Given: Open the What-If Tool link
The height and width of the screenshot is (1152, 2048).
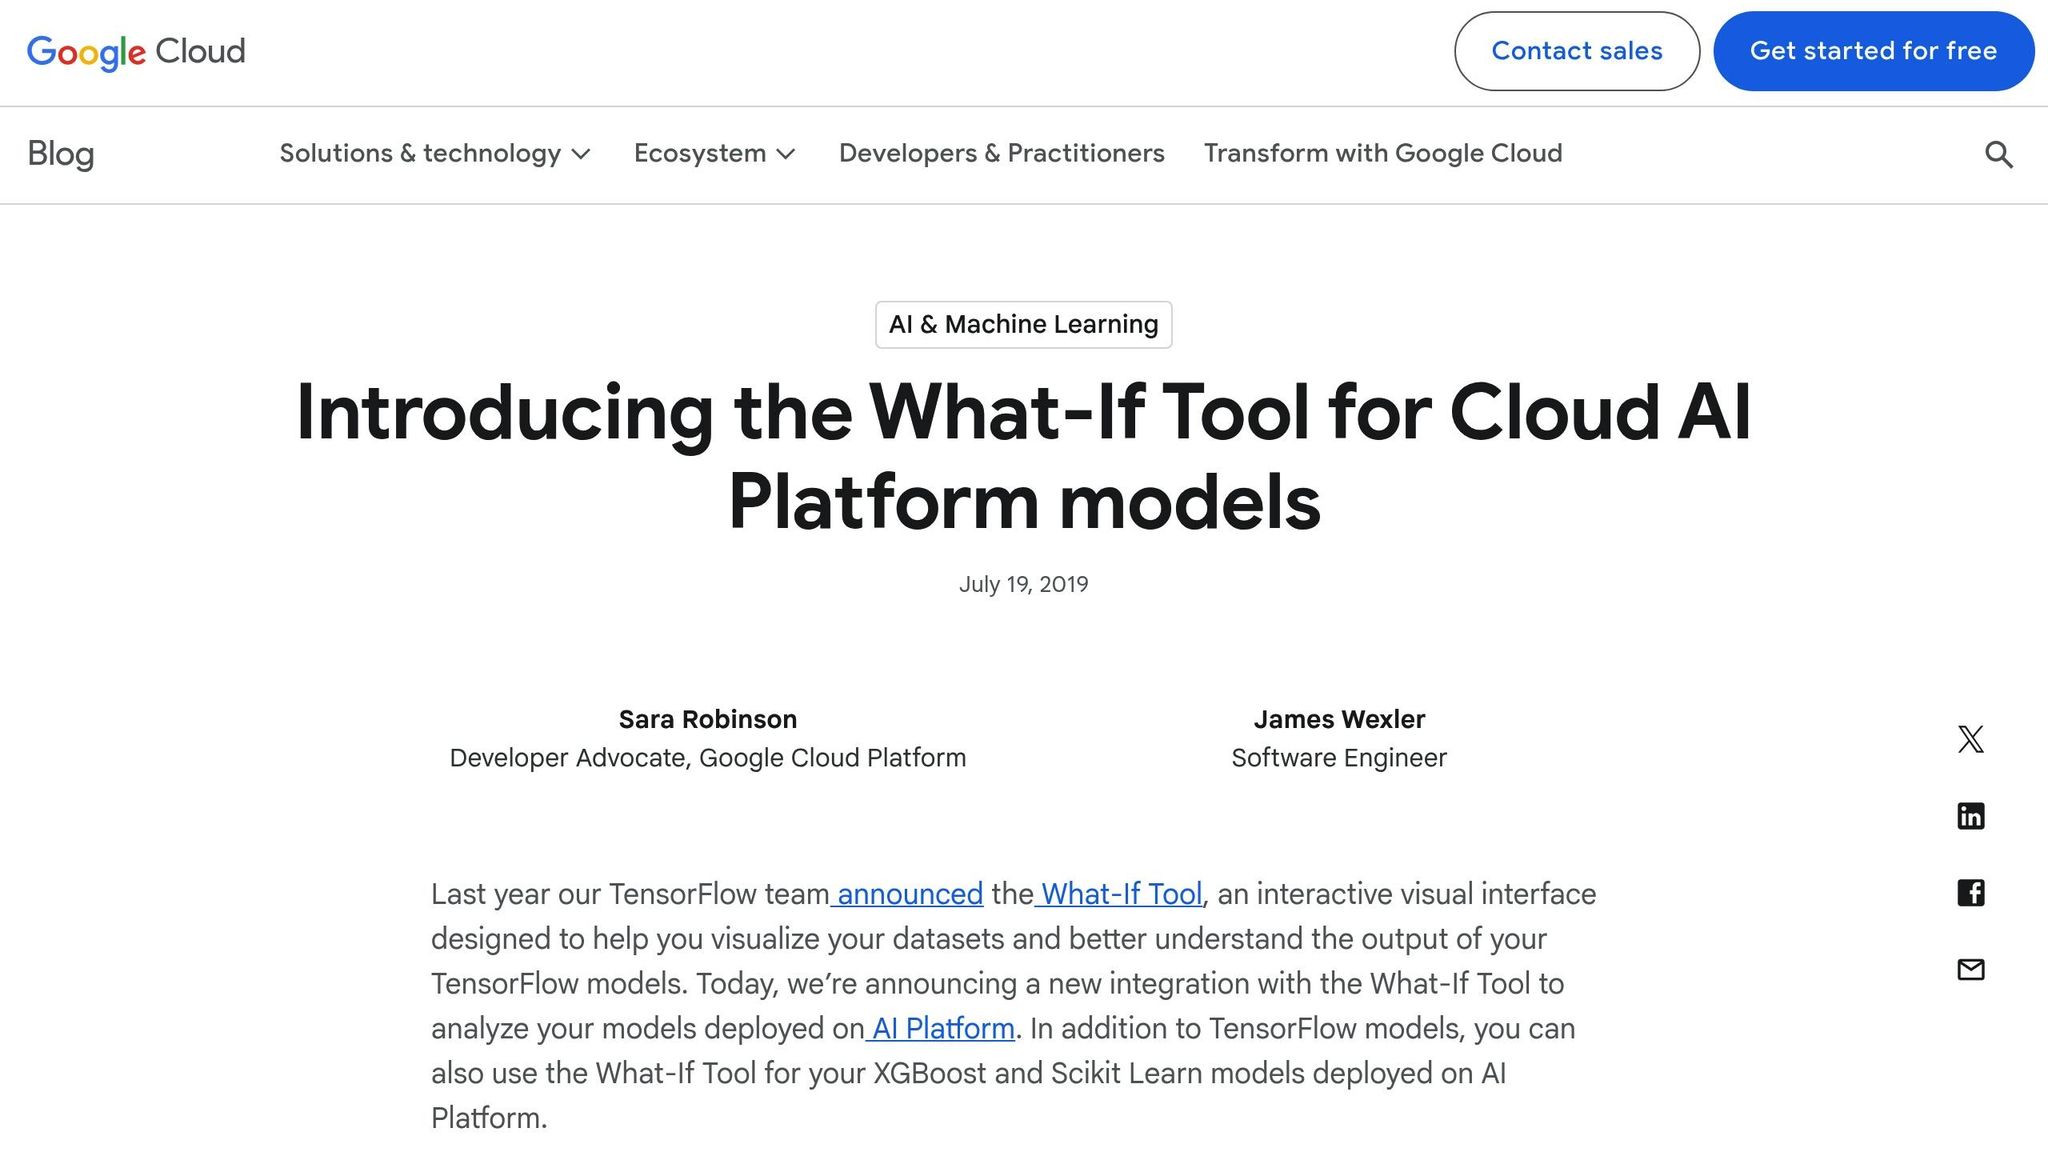Looking at the screenshot, I should [1119, 894].
